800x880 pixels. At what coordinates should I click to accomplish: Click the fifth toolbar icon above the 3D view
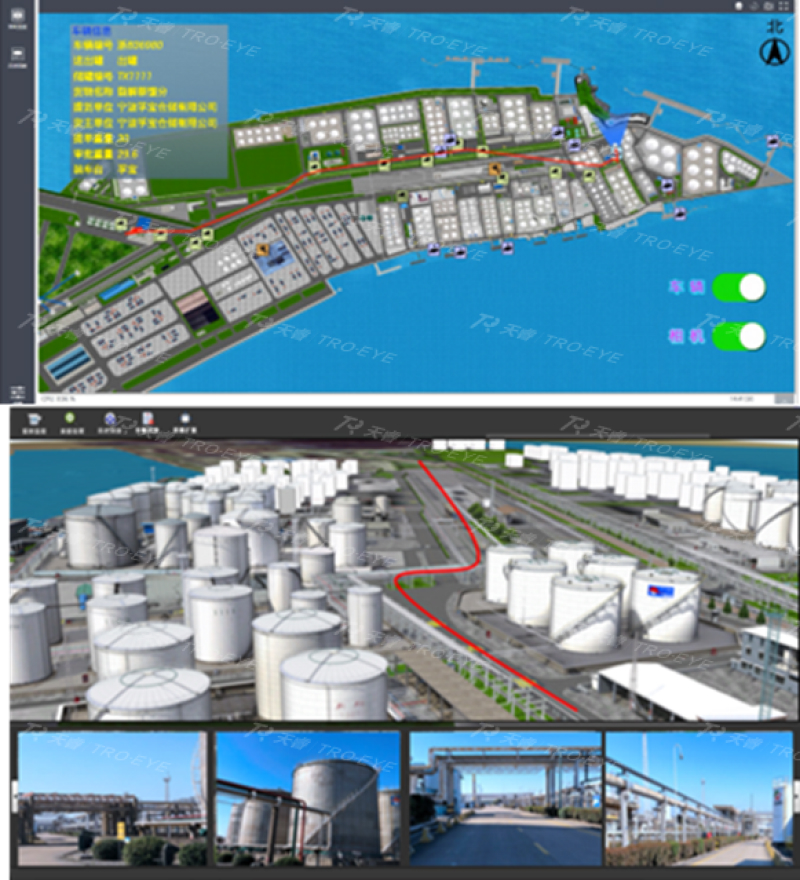[x=185, y=422]
